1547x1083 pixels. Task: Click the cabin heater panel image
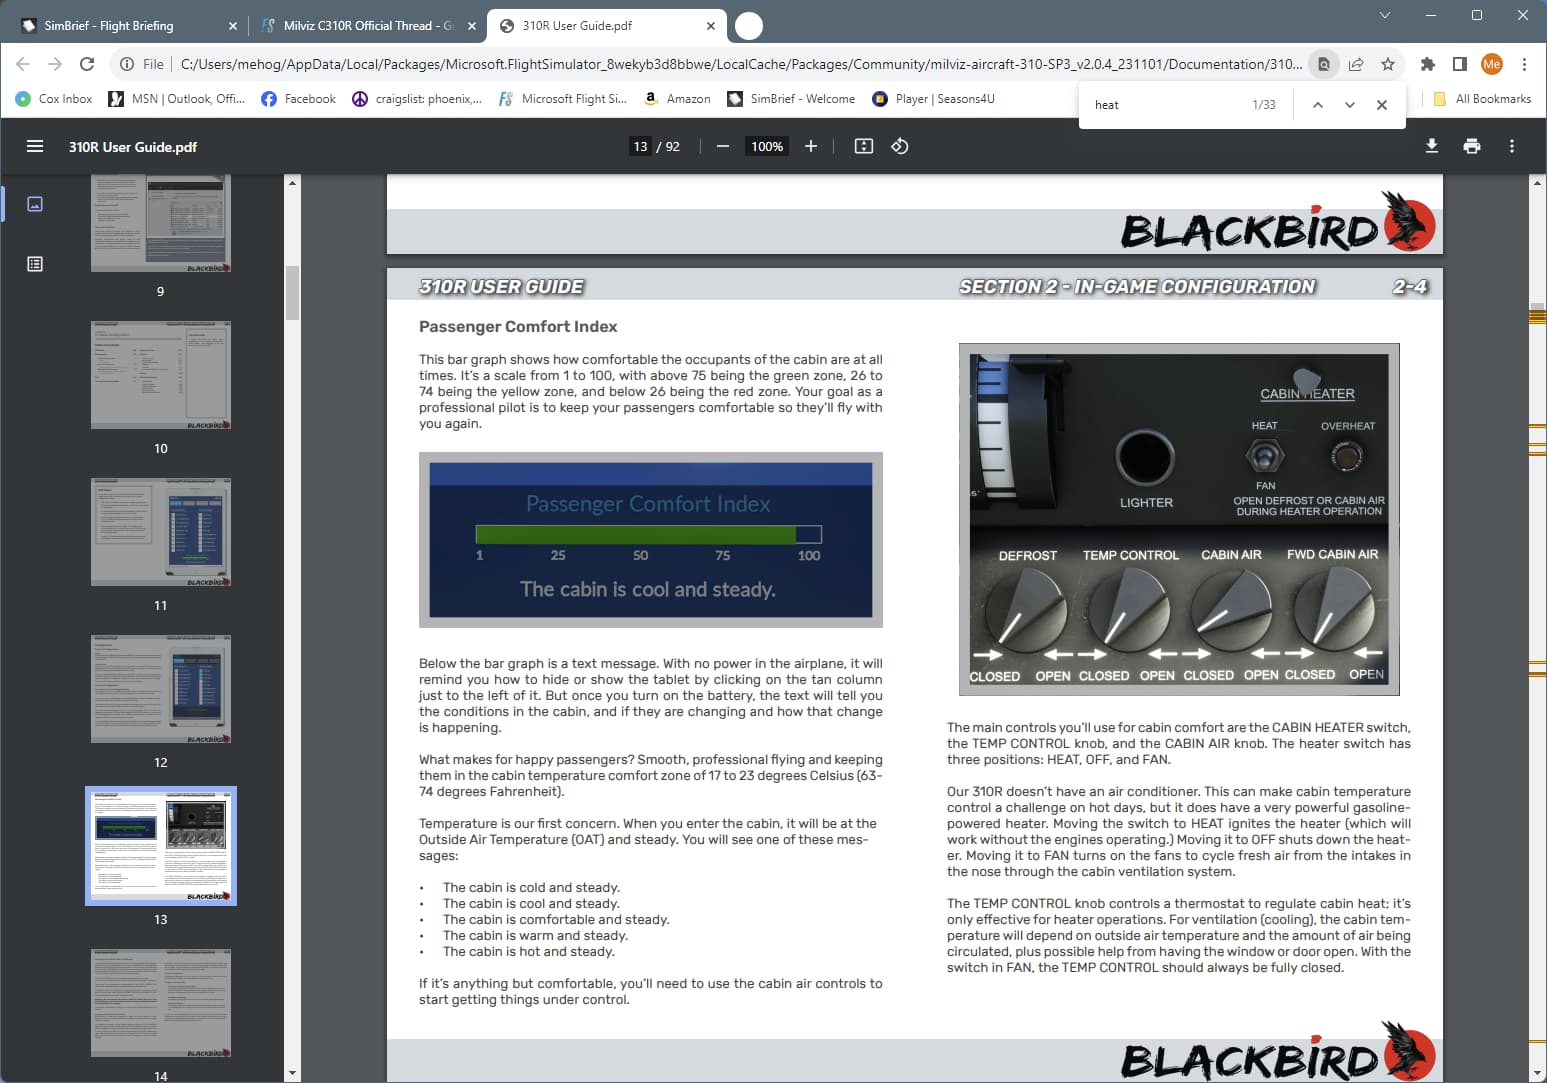[1179, 519]
